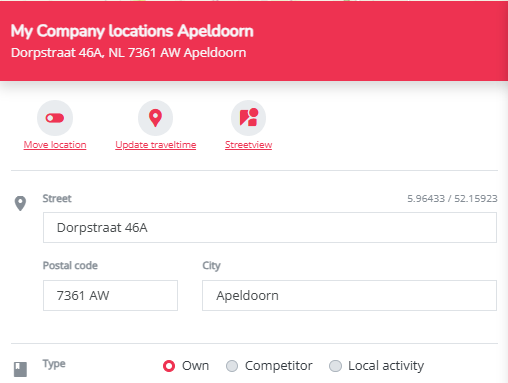Click the bookmark icon beside Type
The width and height of the screenshot is (508, 383).
(20, 369)
